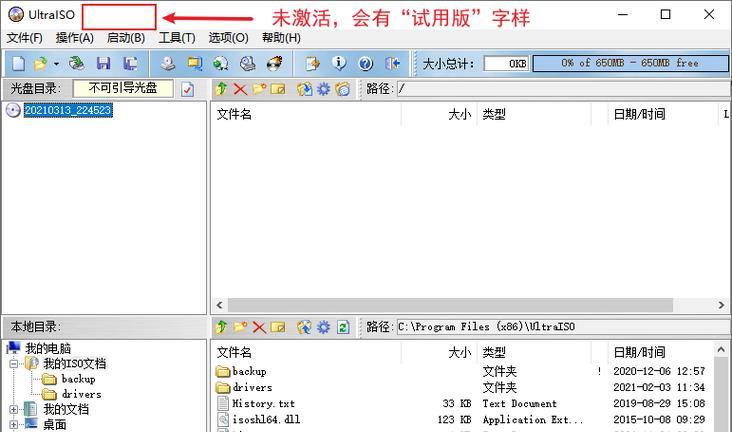Select the drivers folder in local tree
This screenshot has width=732, height=432.
point(81,394)
